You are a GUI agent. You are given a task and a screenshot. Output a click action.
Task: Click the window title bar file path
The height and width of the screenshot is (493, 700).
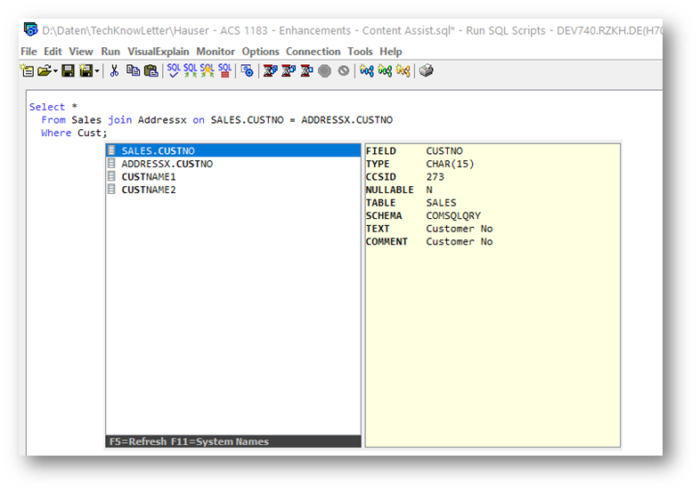pos(248,30)
